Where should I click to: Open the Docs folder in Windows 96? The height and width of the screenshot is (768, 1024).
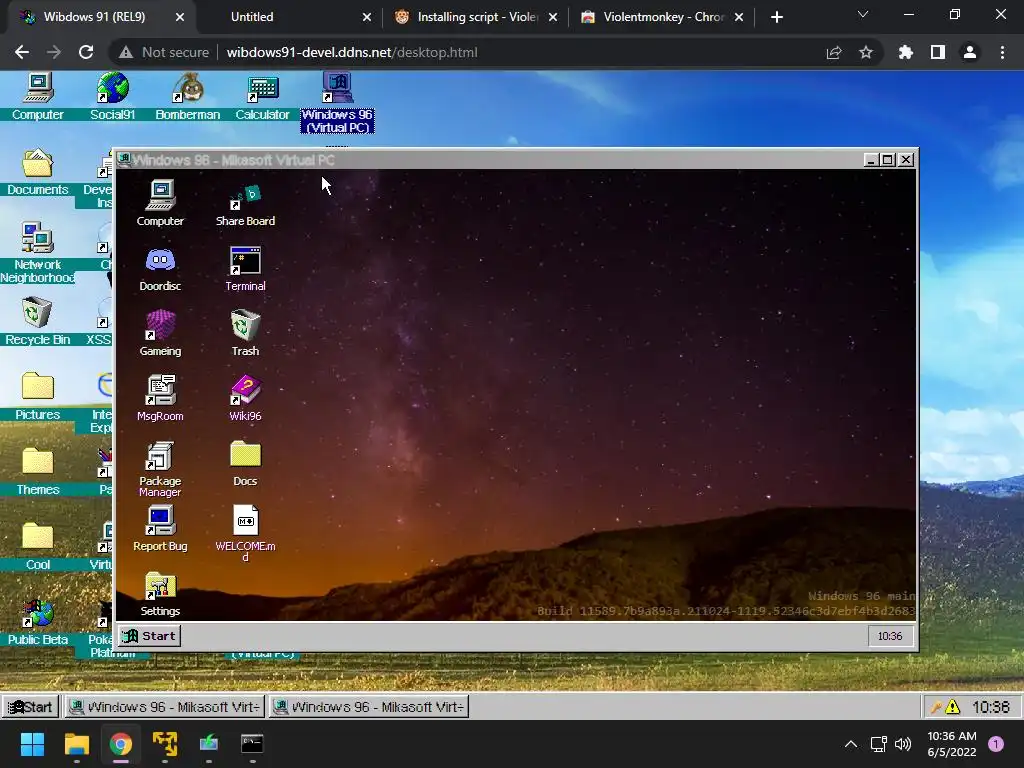coord(246,464)
